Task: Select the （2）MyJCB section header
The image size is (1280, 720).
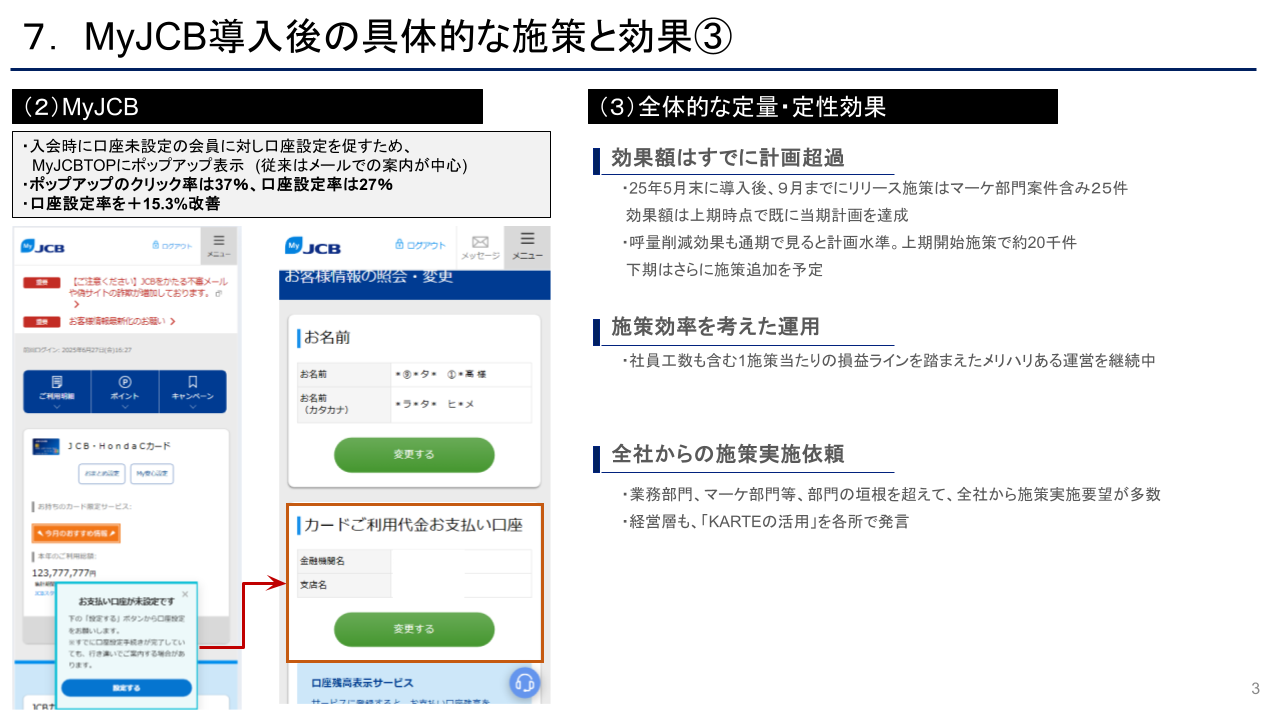Action: click(x=247, y=107)
